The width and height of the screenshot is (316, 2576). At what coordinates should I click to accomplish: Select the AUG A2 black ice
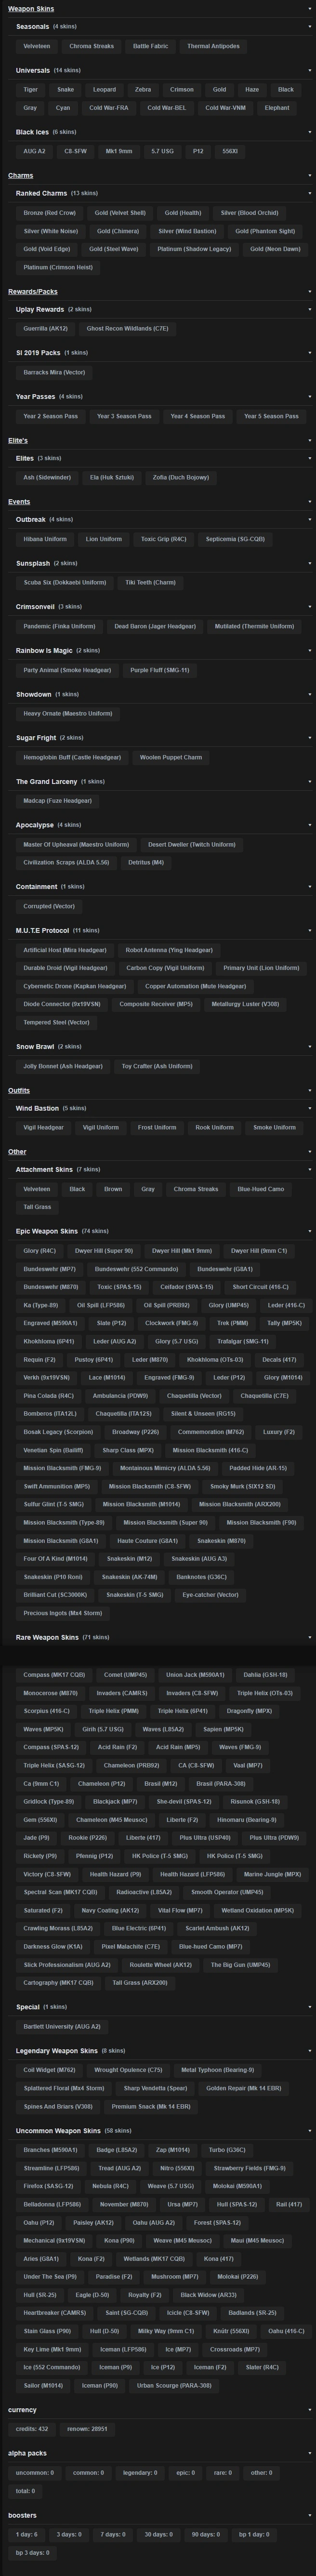(x=35, y=151)
